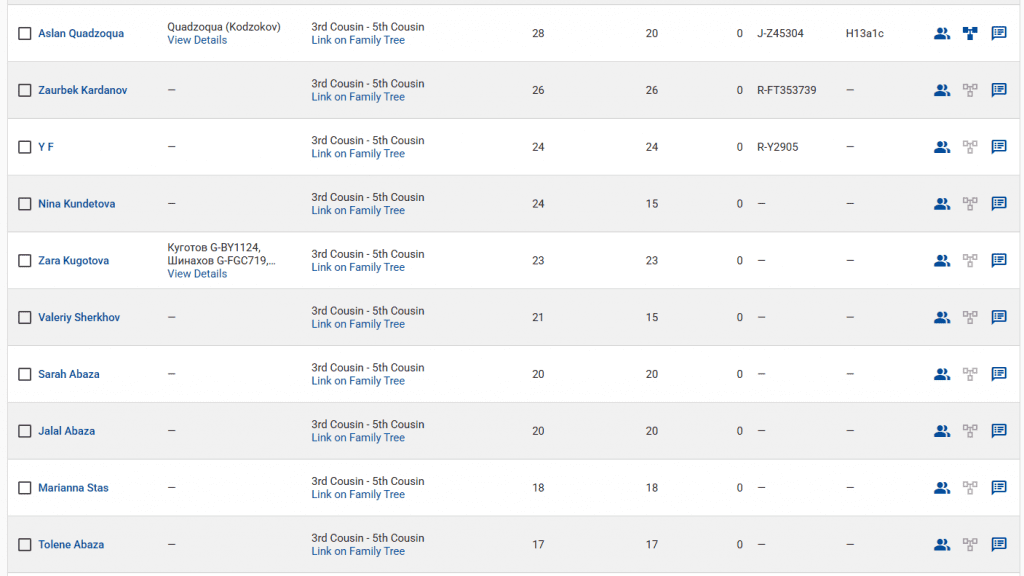Open notes icon for Tolene Abaza
Viewport: 1024px width, 576px height.
pyautogui.click(x=998, y=545)
